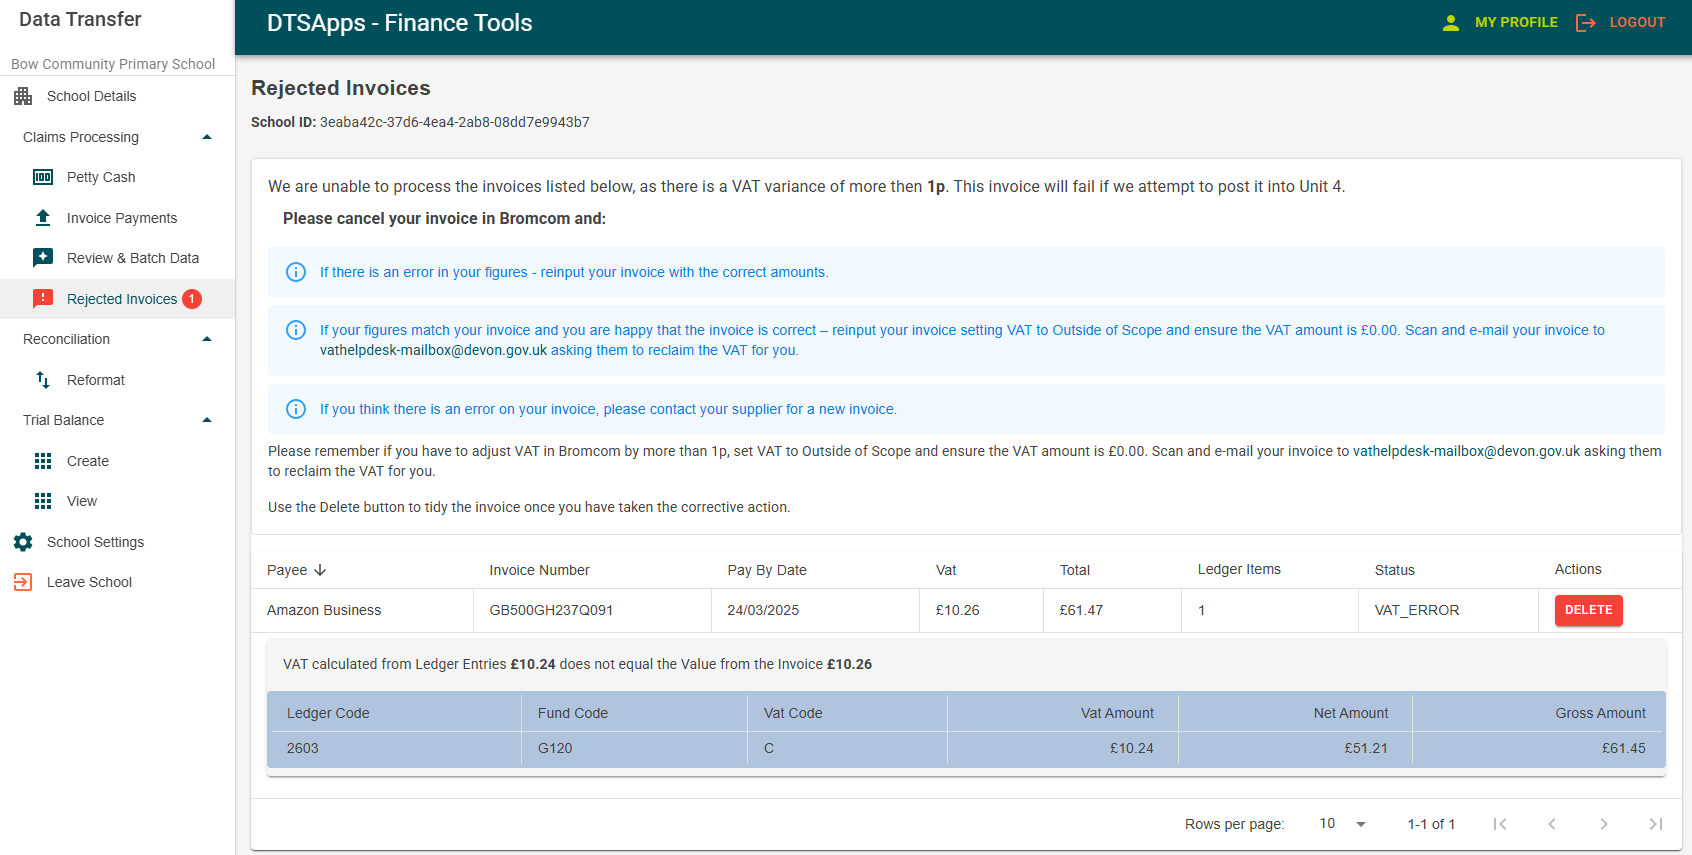Image resolution: width=1692 pixels, height=855 pixels.
Task: Collapse the Claims Processing section
Action: [207, 137]
